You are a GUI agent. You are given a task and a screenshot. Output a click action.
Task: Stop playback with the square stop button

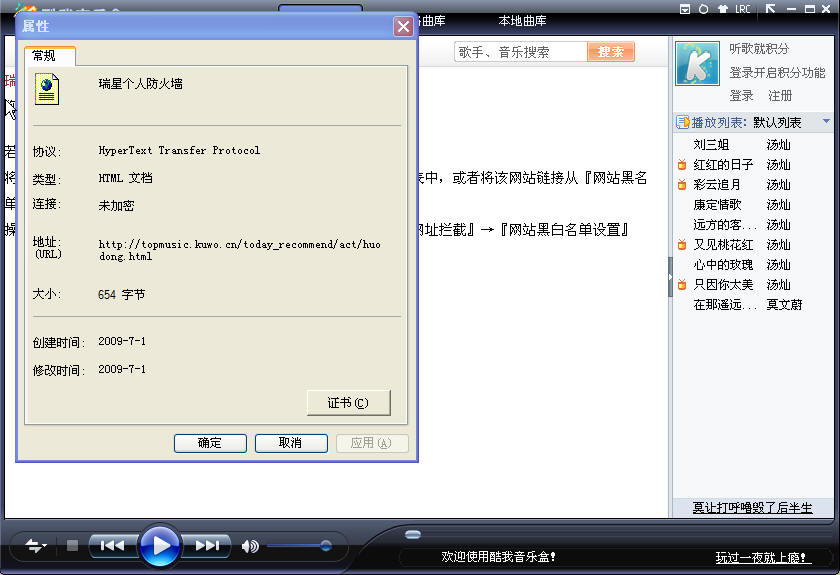click(72, 546)
